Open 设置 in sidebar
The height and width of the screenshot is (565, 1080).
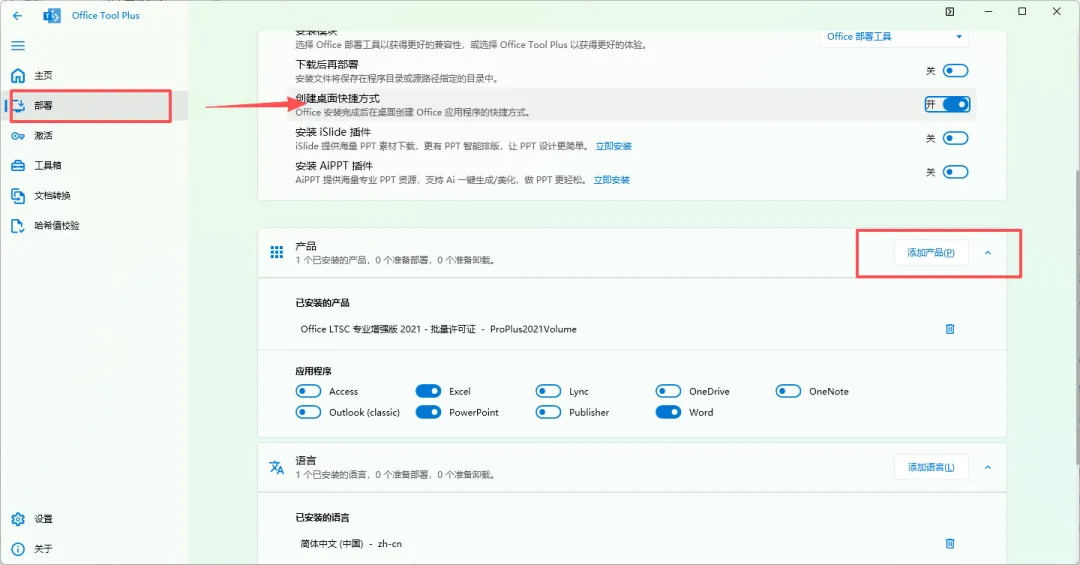94,519
